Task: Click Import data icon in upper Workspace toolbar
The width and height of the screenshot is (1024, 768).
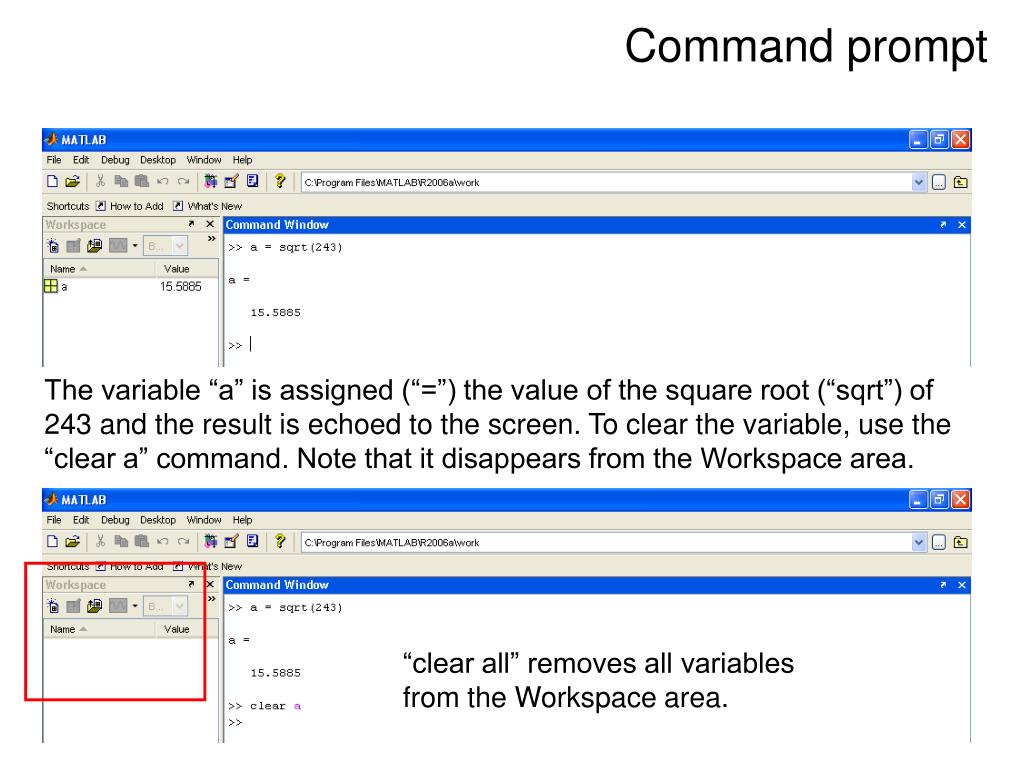Action: click(x=95, y=246)
